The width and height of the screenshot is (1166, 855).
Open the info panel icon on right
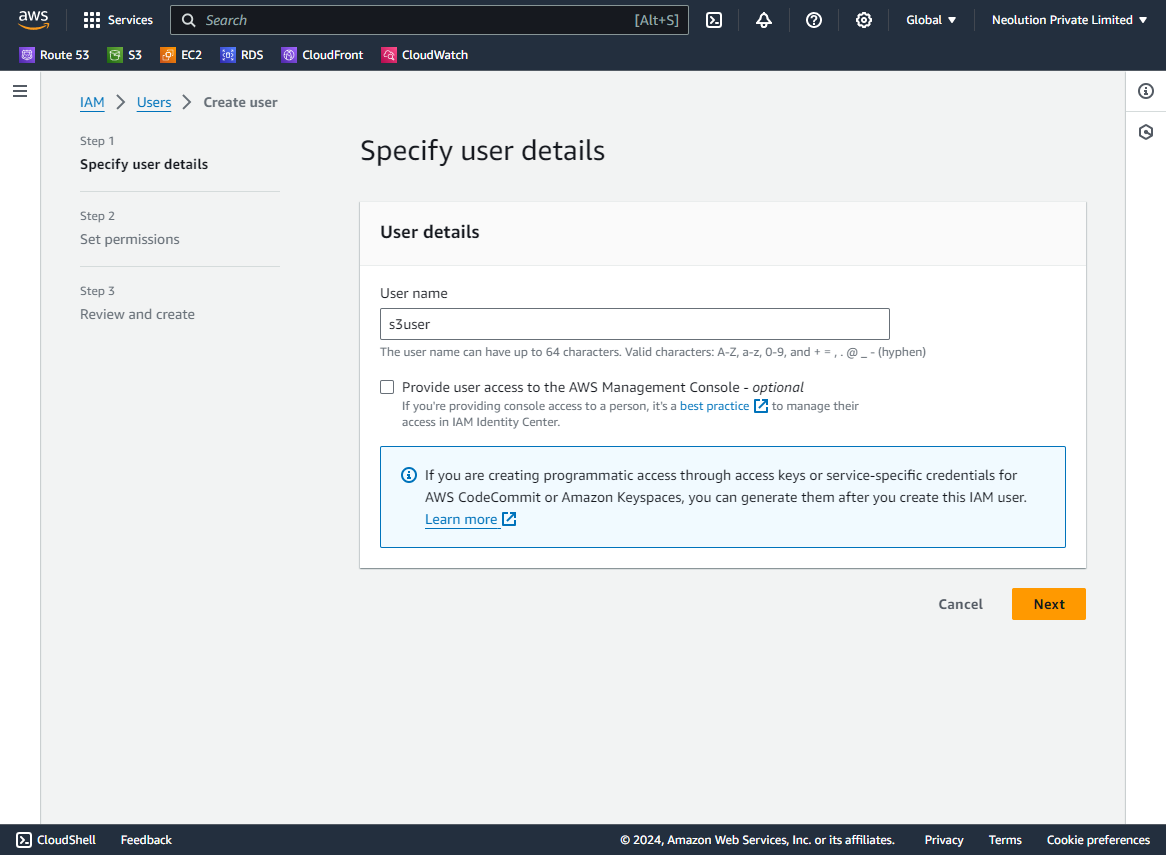1146,91
